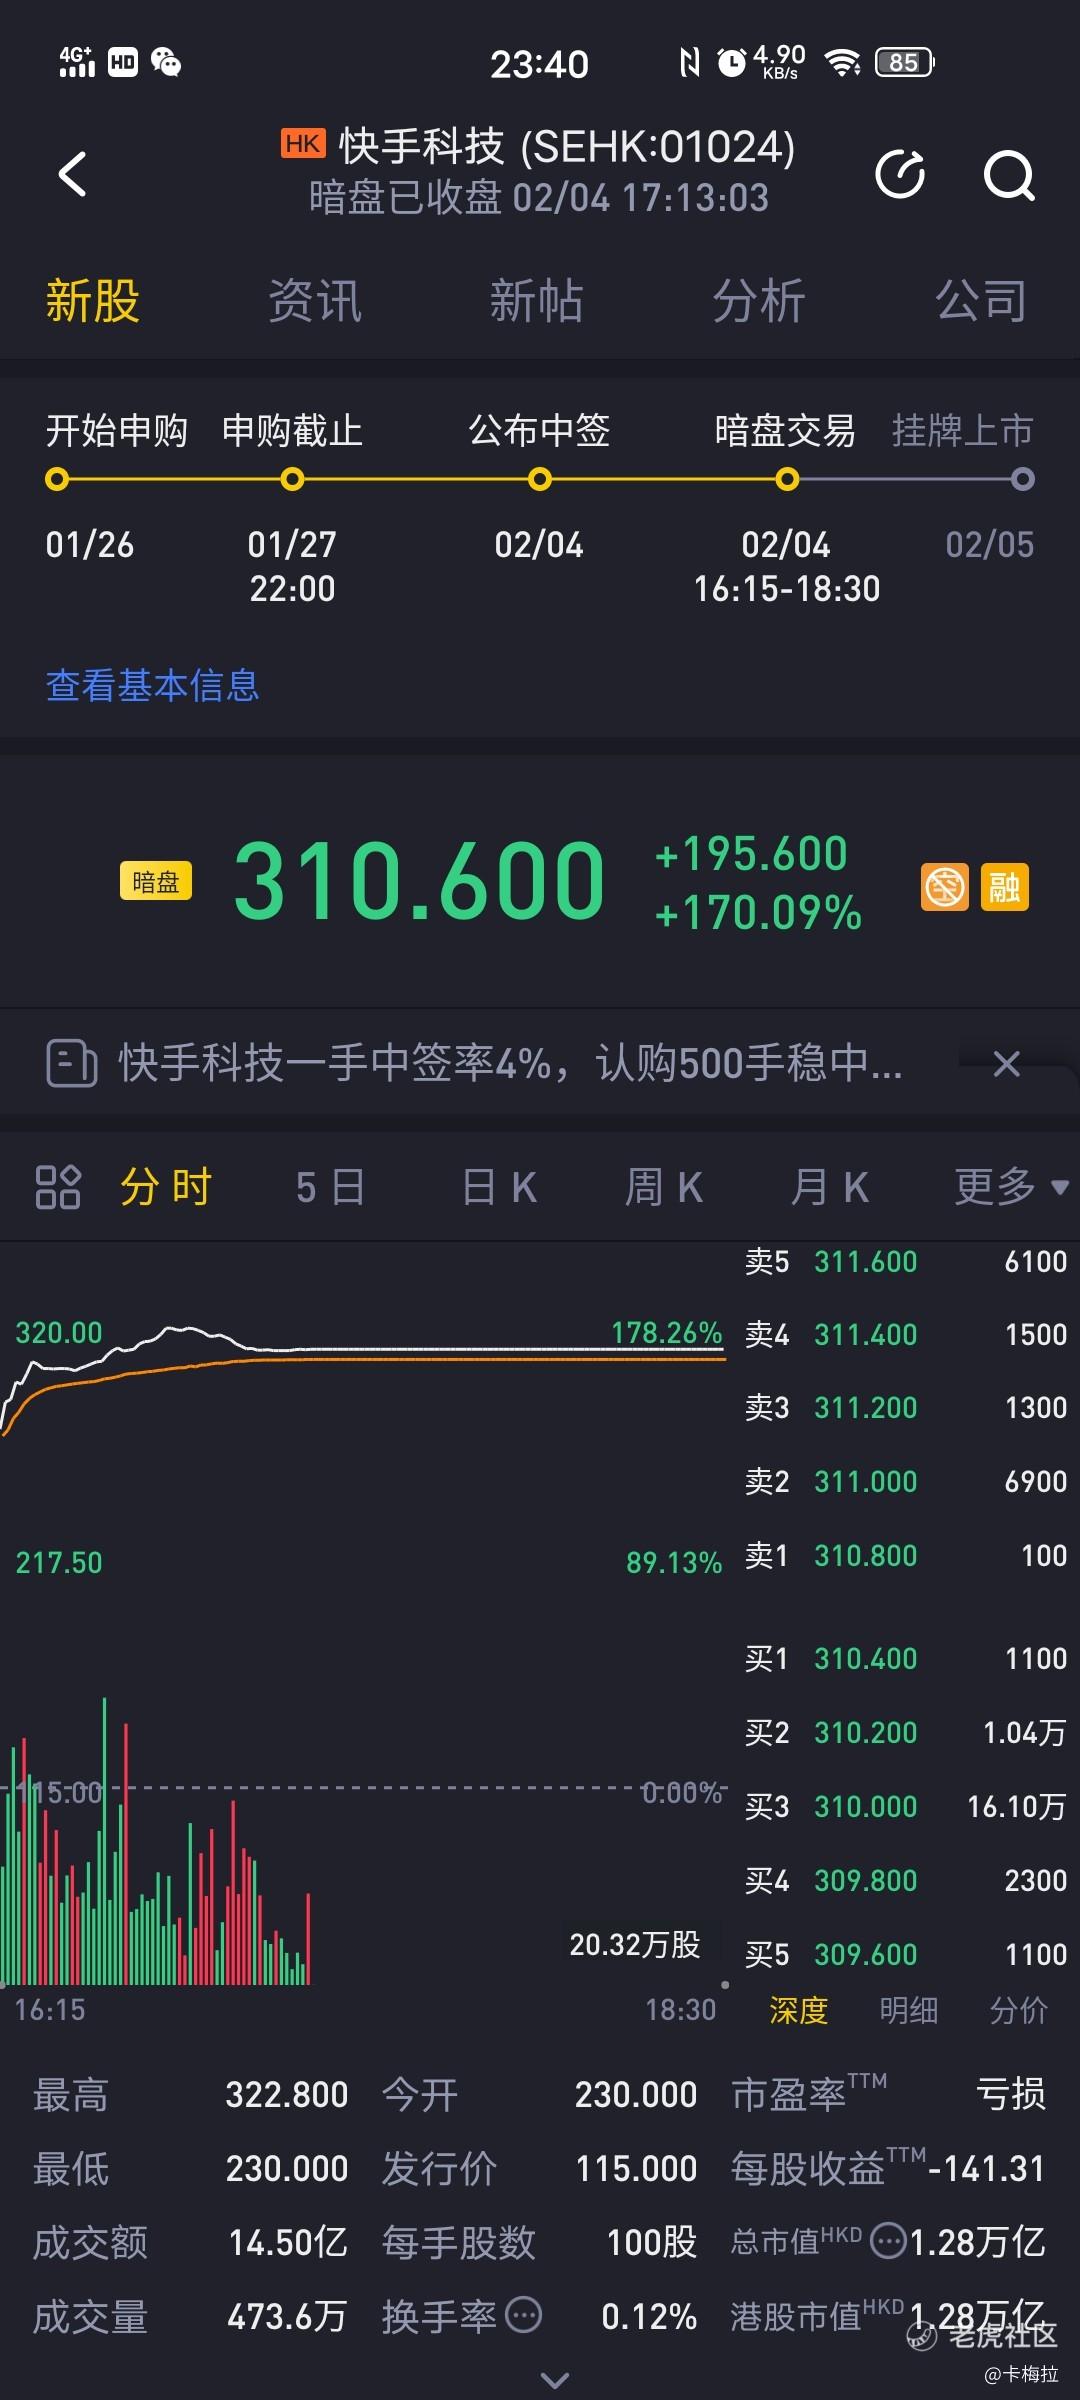Tap the 开始申购 timeline marker
Viewport: 1080px width, 2400px height.
[x=57, y=480]
